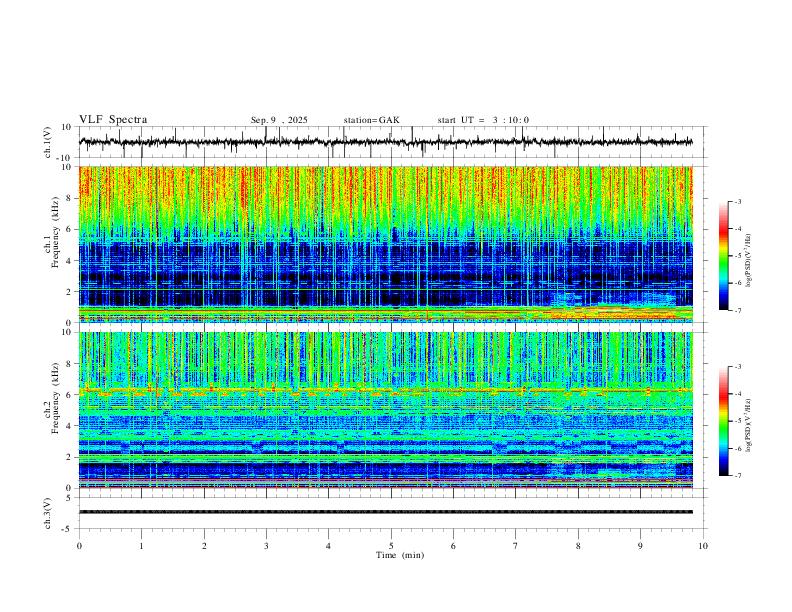Viewport: 792px width, 612px height.
Task: Click the "3" tick on the Time axis
Action: tap(266, 546)
